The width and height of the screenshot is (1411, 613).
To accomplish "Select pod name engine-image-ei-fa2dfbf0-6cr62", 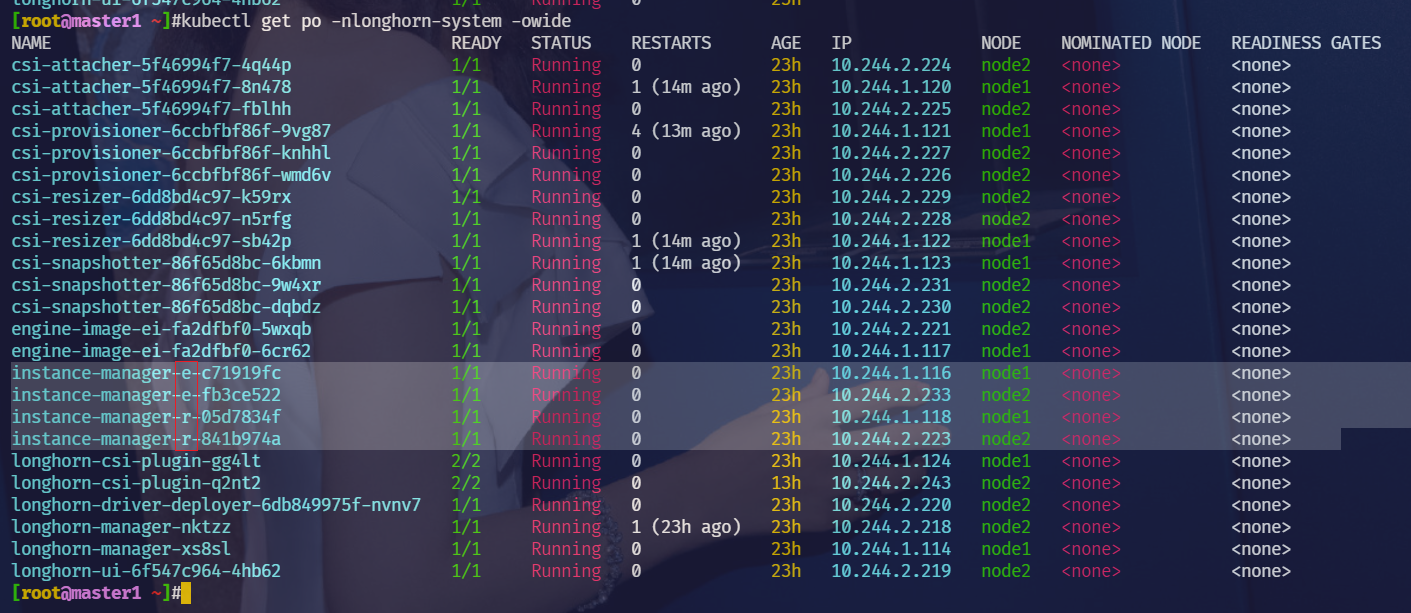I will pyautogui.click(x=161, y=351).
